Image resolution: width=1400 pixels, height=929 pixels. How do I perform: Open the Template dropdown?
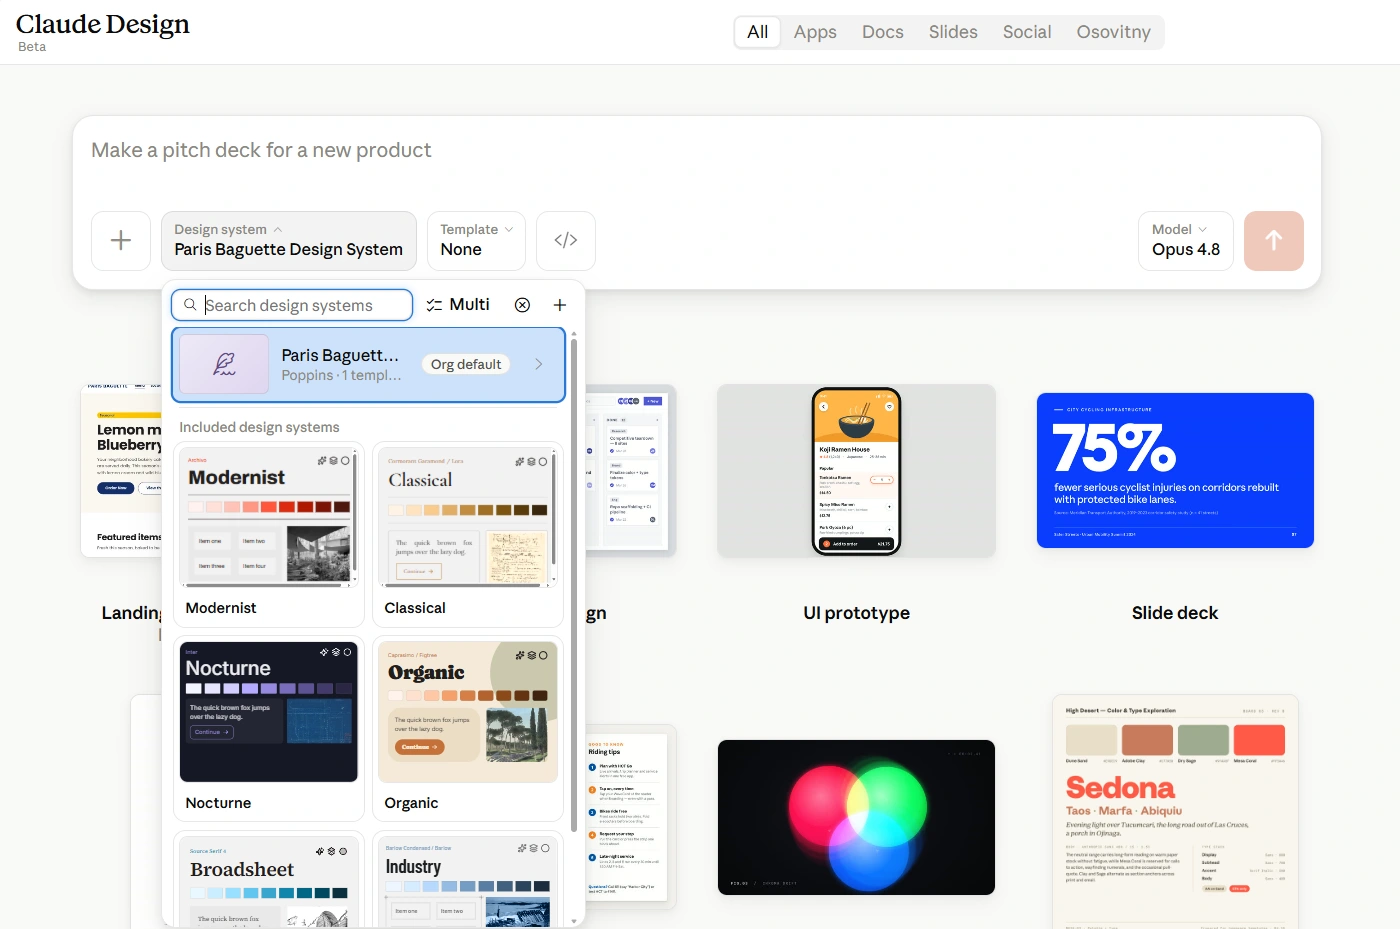pos(476,241)
